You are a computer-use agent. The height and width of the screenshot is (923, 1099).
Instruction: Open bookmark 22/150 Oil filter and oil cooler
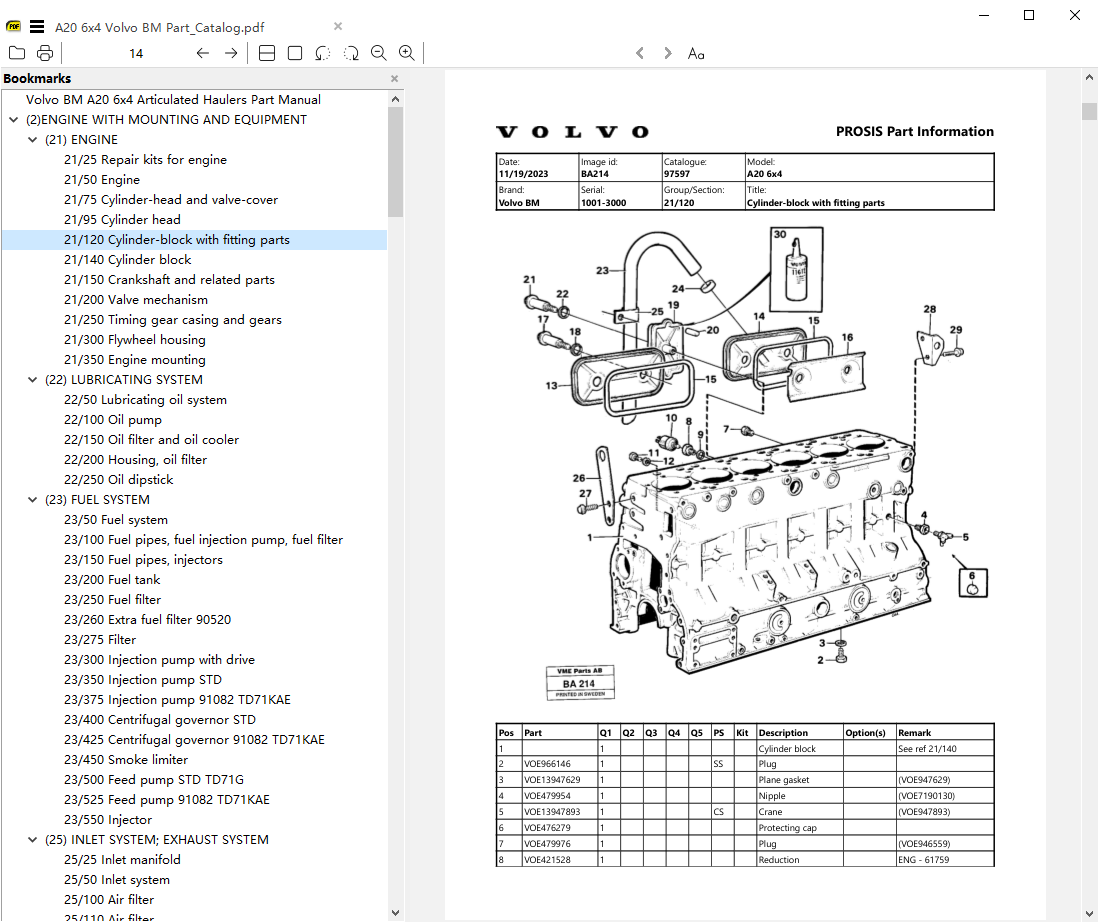point(151,439)
